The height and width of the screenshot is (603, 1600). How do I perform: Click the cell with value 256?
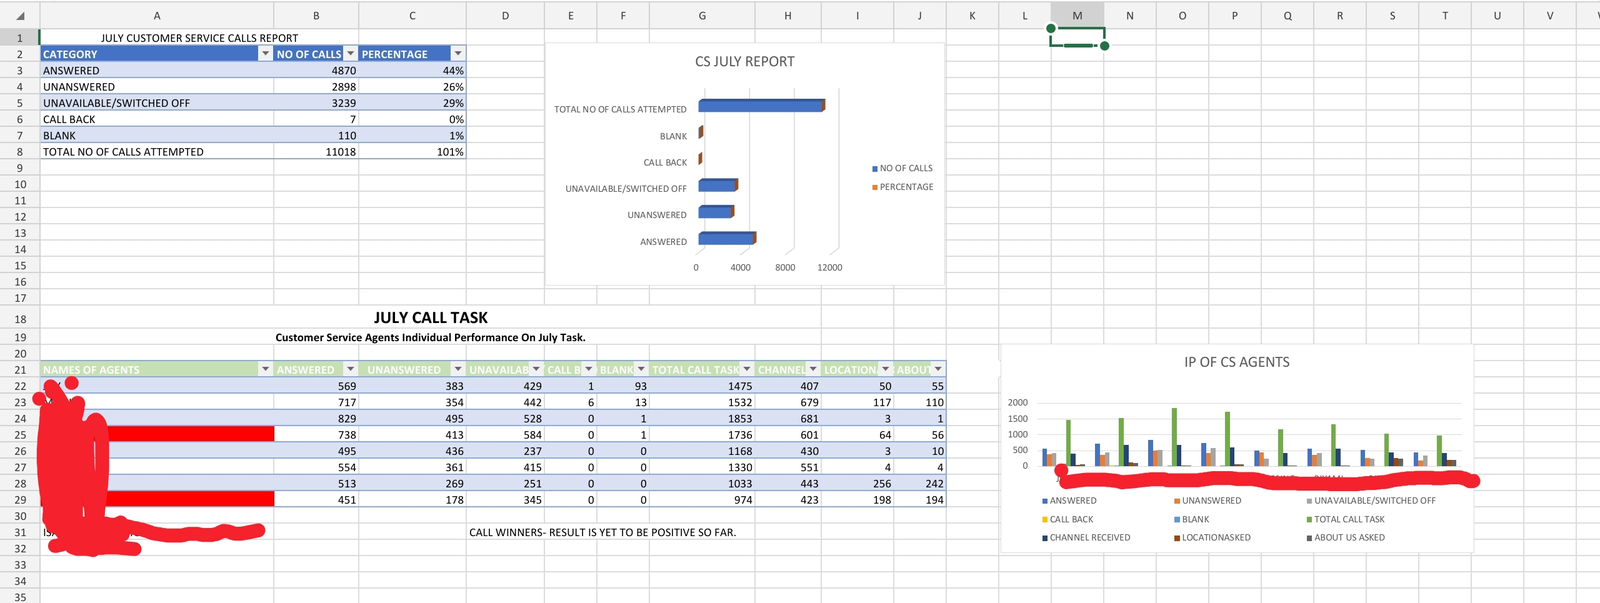[858, 484]
